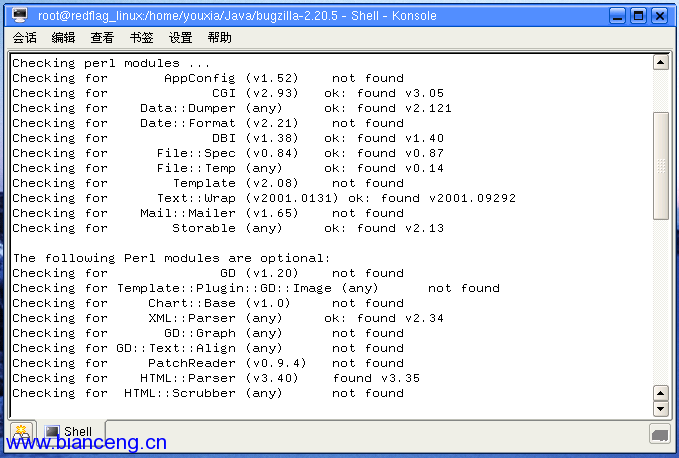Open the 查看 (View) menu
Viewport: 679px width, 458px height.
[x=102, y=38]
